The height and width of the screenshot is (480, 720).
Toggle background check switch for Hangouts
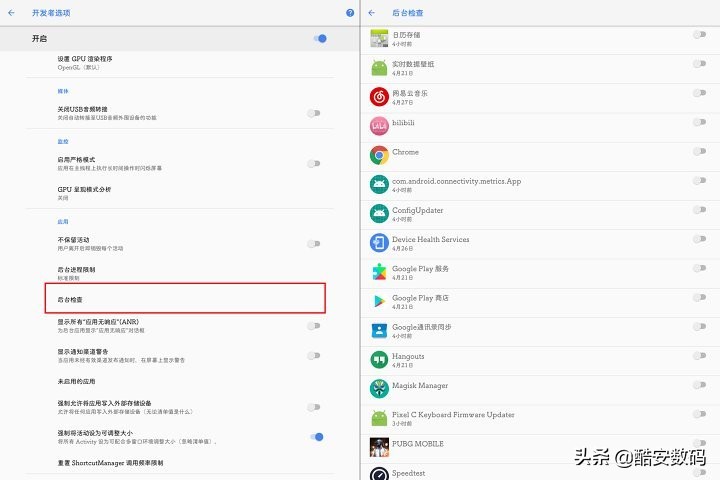(699, 356)
